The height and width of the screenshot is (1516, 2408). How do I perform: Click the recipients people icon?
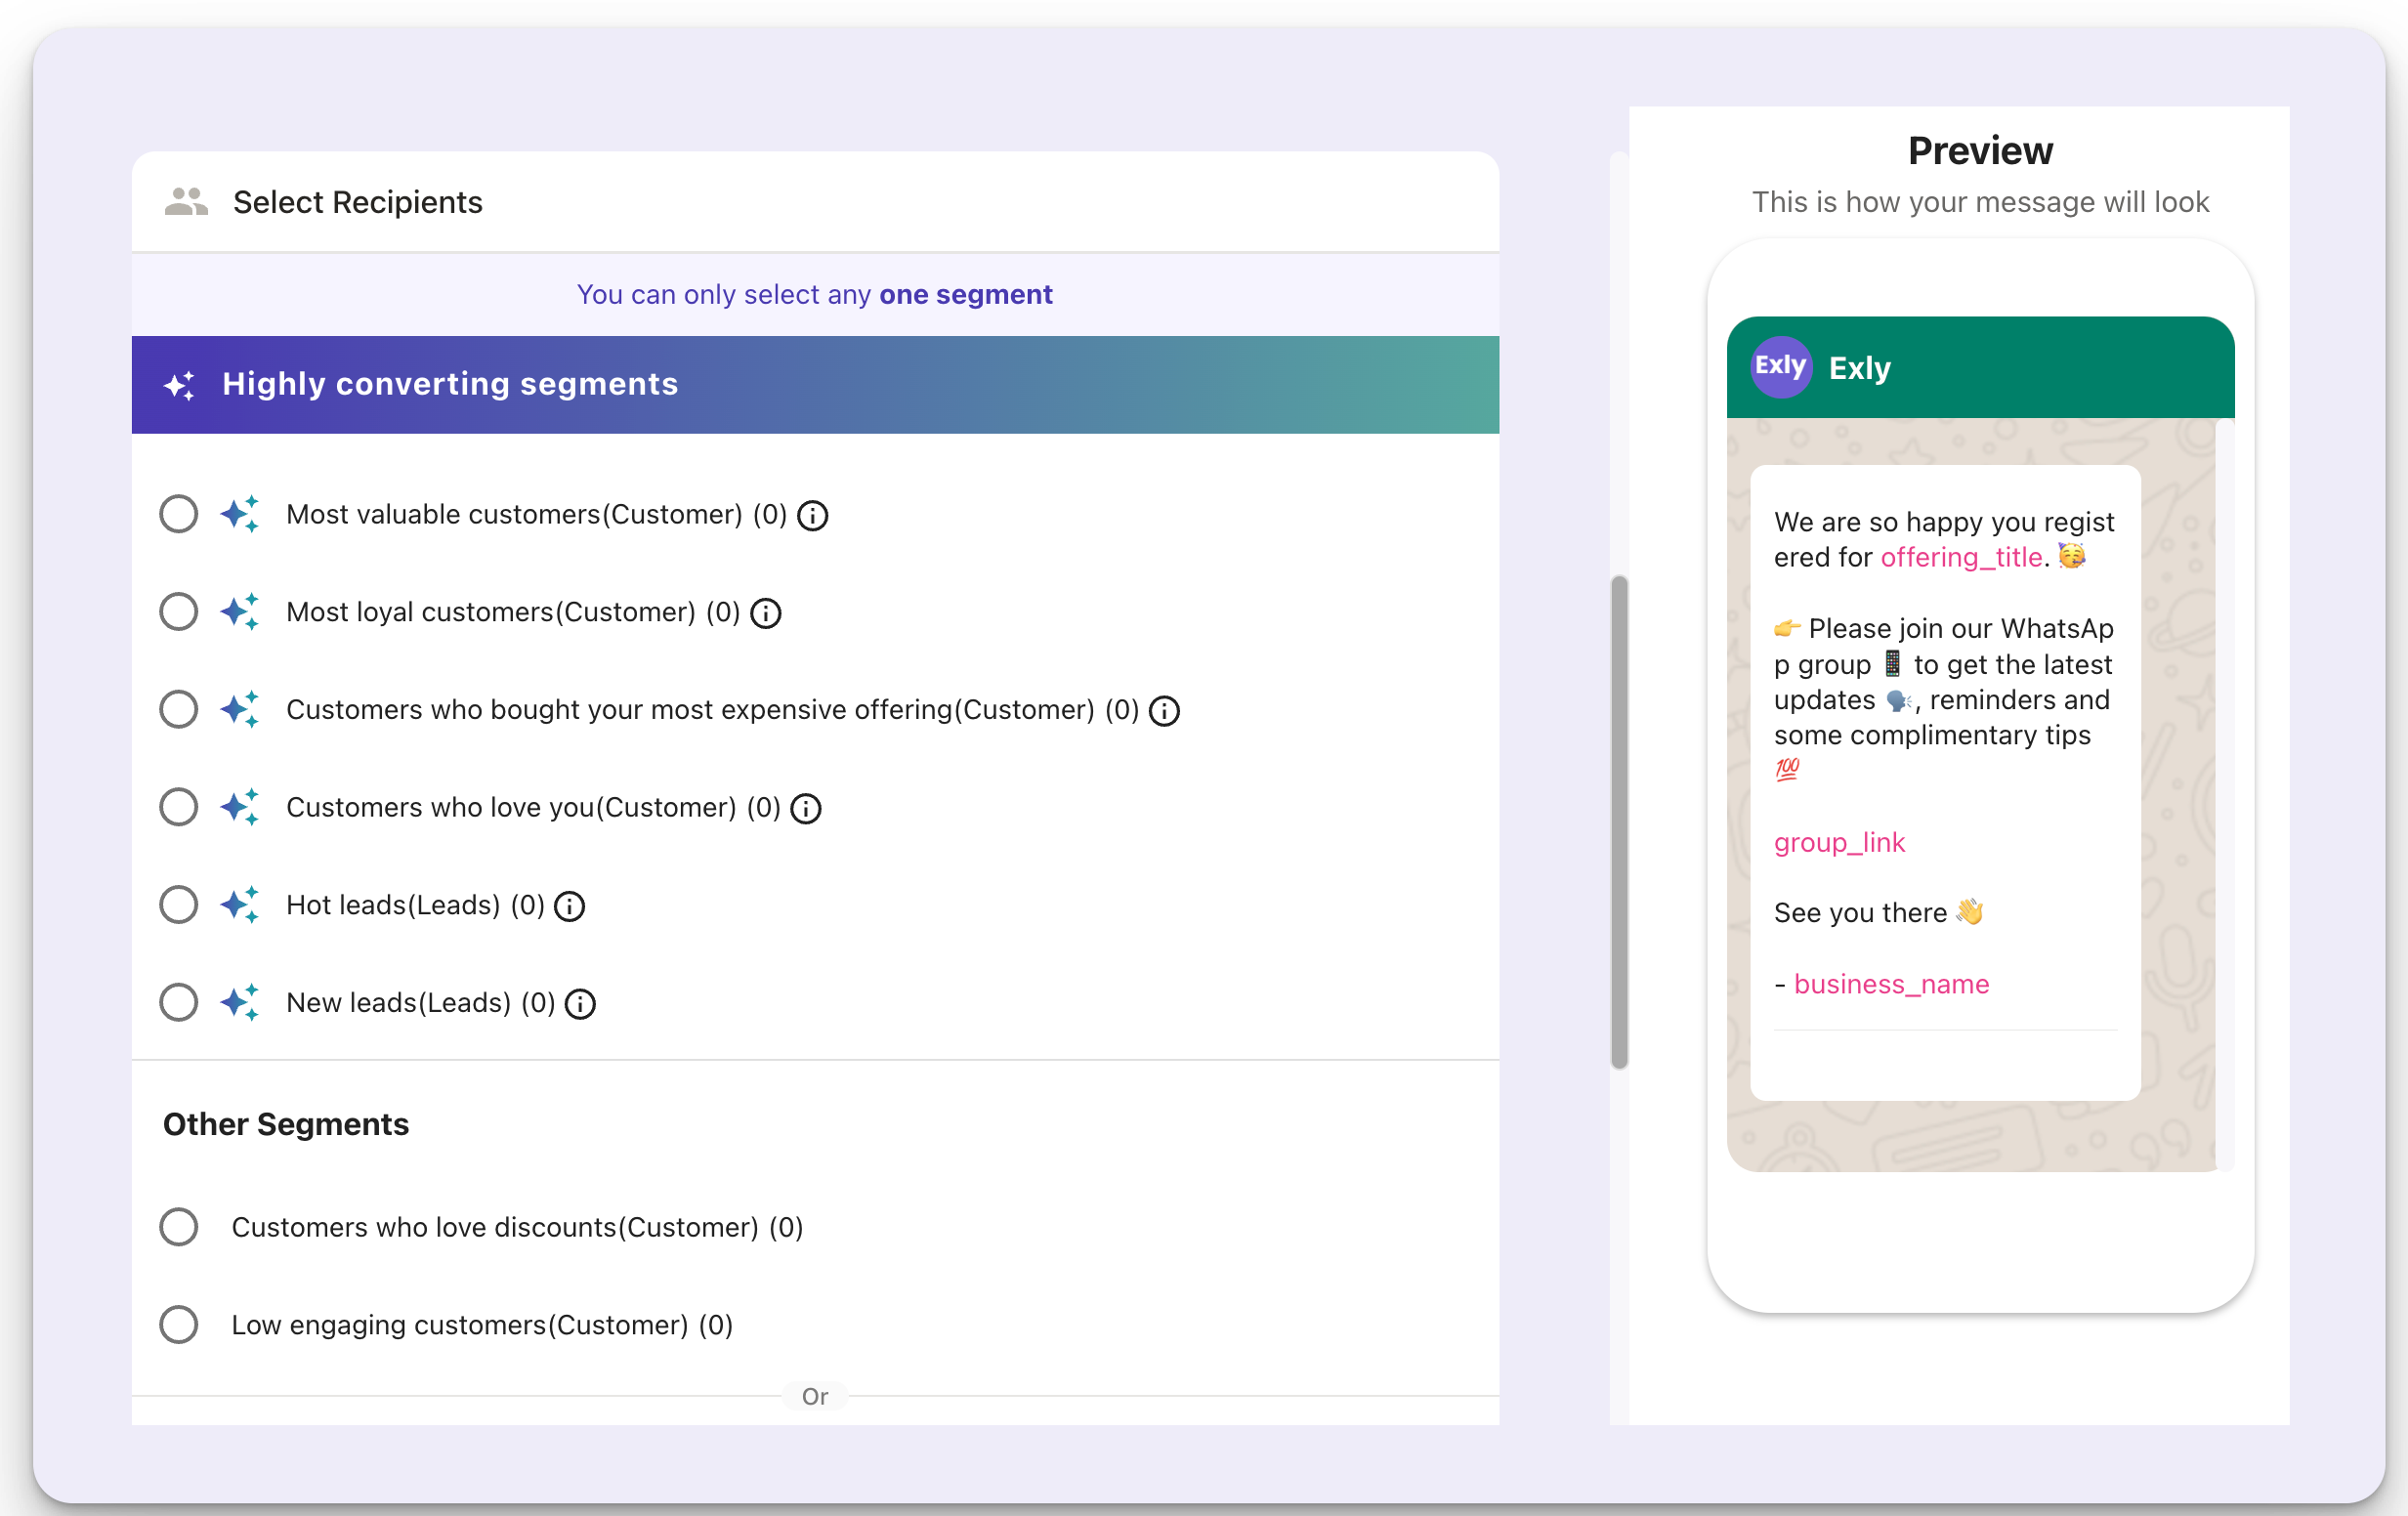[186, 201]
